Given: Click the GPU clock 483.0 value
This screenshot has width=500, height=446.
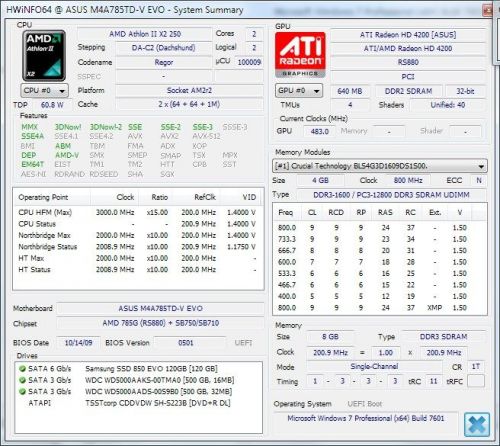Looking at the screenshot, I should (320, 131).
